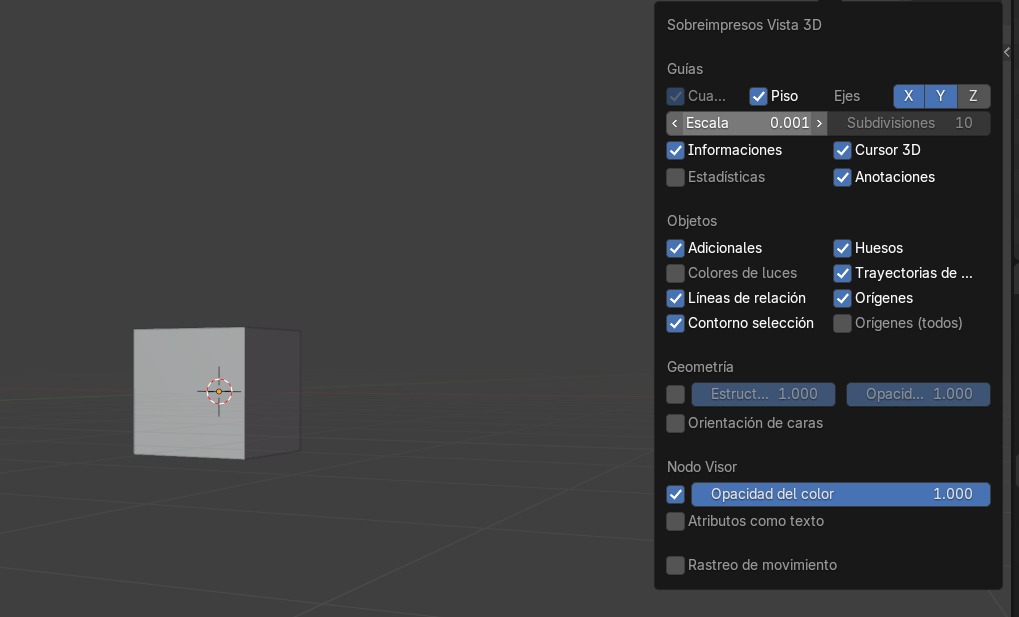
Task: Click the "Objetos" section label
Action: [692, 221]
